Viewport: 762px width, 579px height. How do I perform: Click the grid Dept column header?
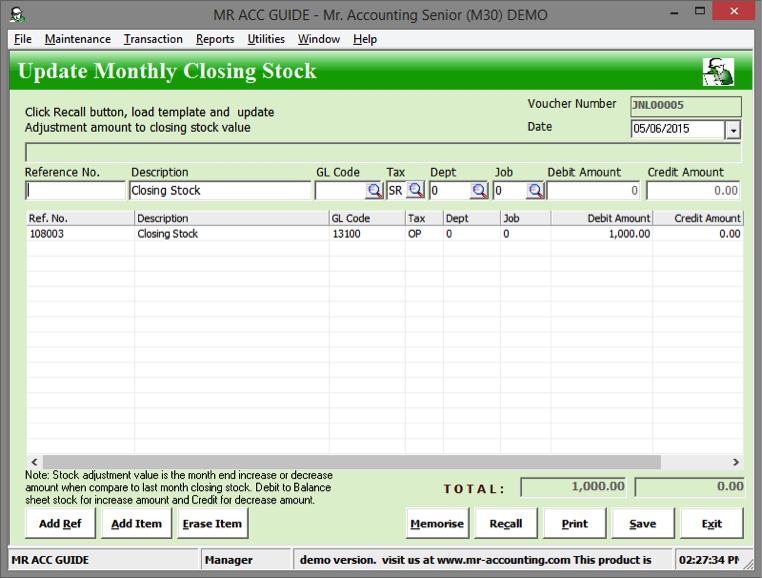[x=471, y=218]
